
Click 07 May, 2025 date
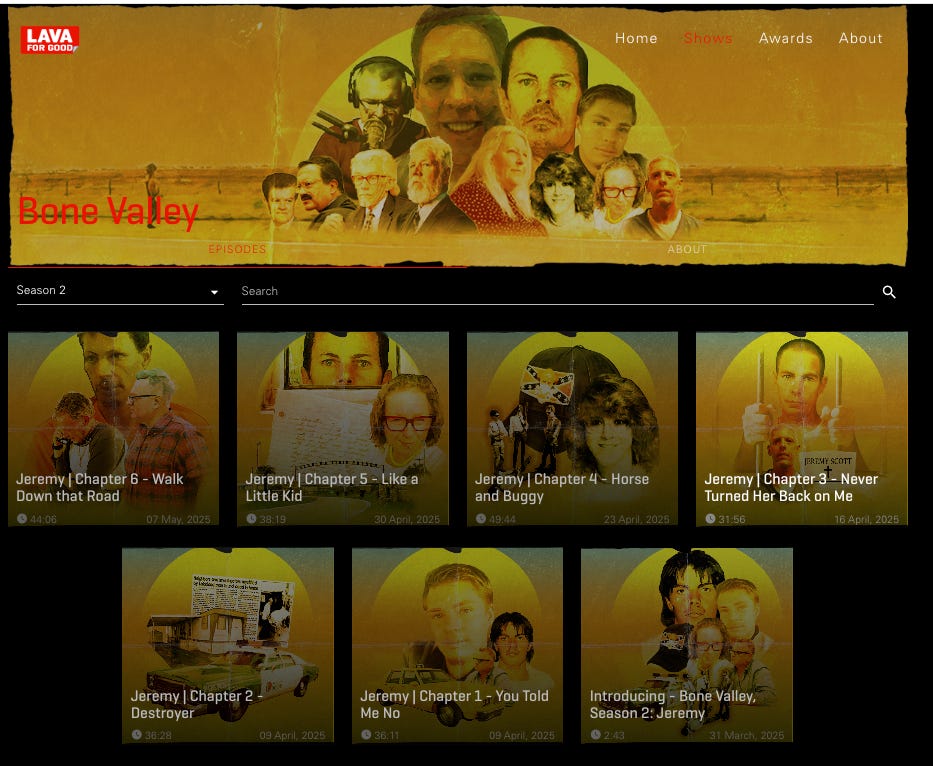point(179,520)
